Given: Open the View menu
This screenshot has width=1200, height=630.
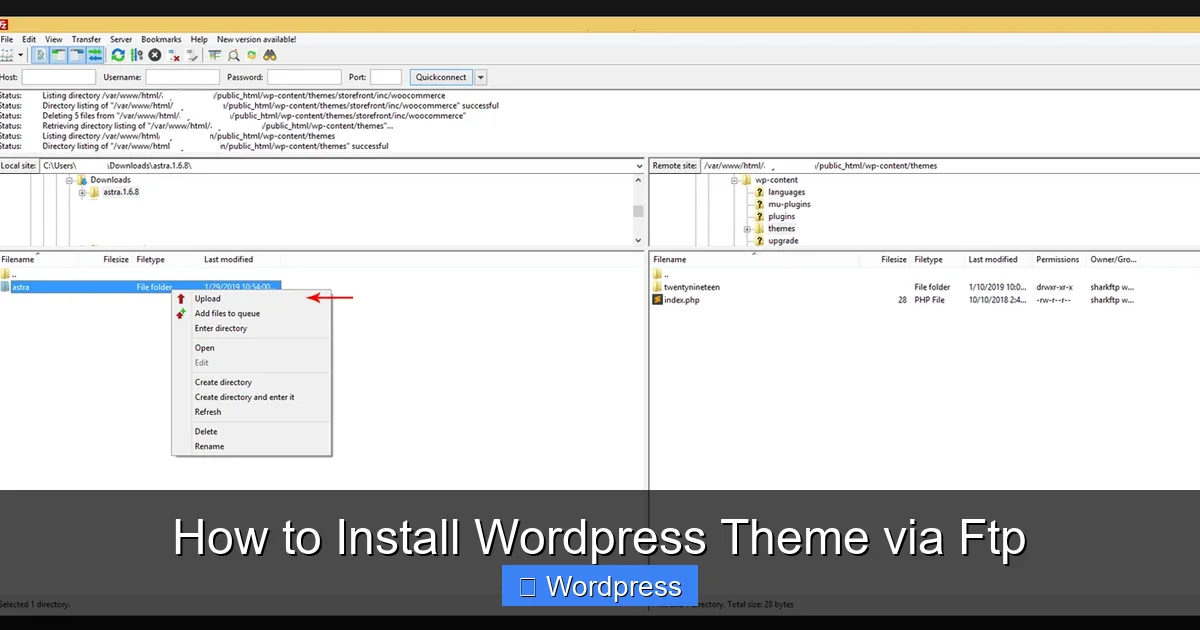Looking at the screenshot, I should point(54,39).
